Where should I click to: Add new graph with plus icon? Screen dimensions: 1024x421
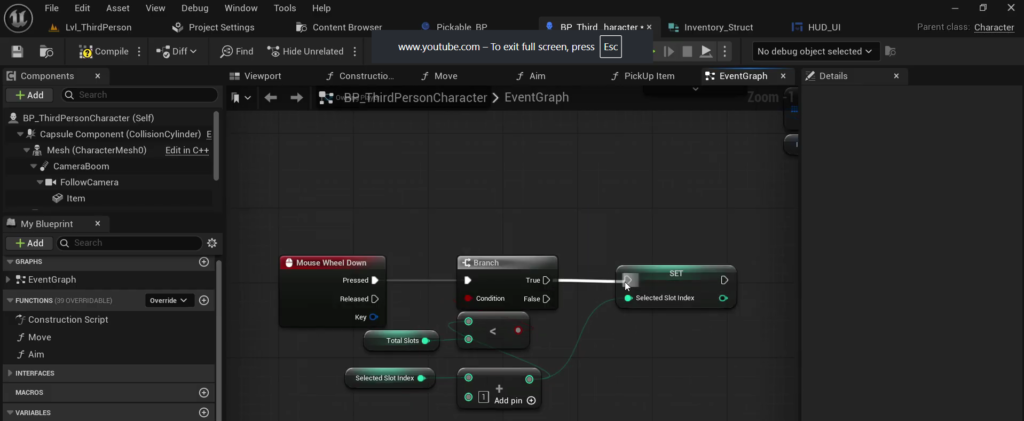pos(204,262)
